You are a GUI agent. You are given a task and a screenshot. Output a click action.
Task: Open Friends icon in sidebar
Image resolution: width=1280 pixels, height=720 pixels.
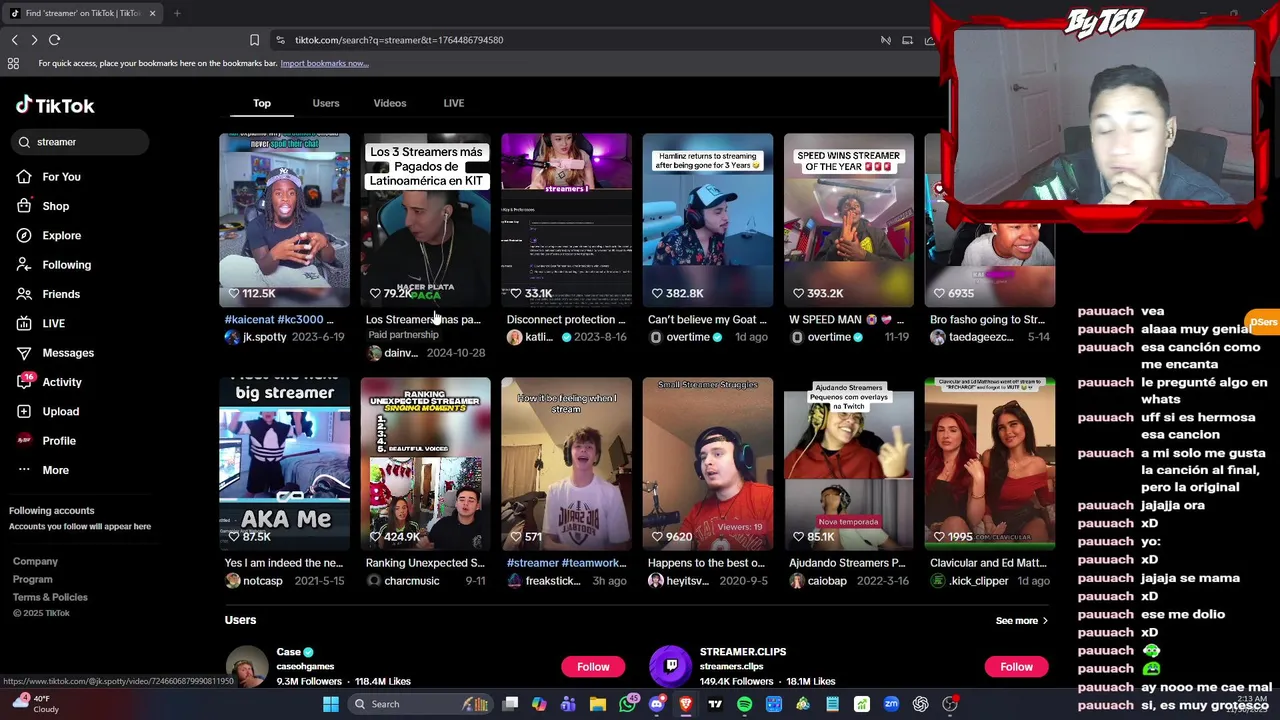(24, 294)
